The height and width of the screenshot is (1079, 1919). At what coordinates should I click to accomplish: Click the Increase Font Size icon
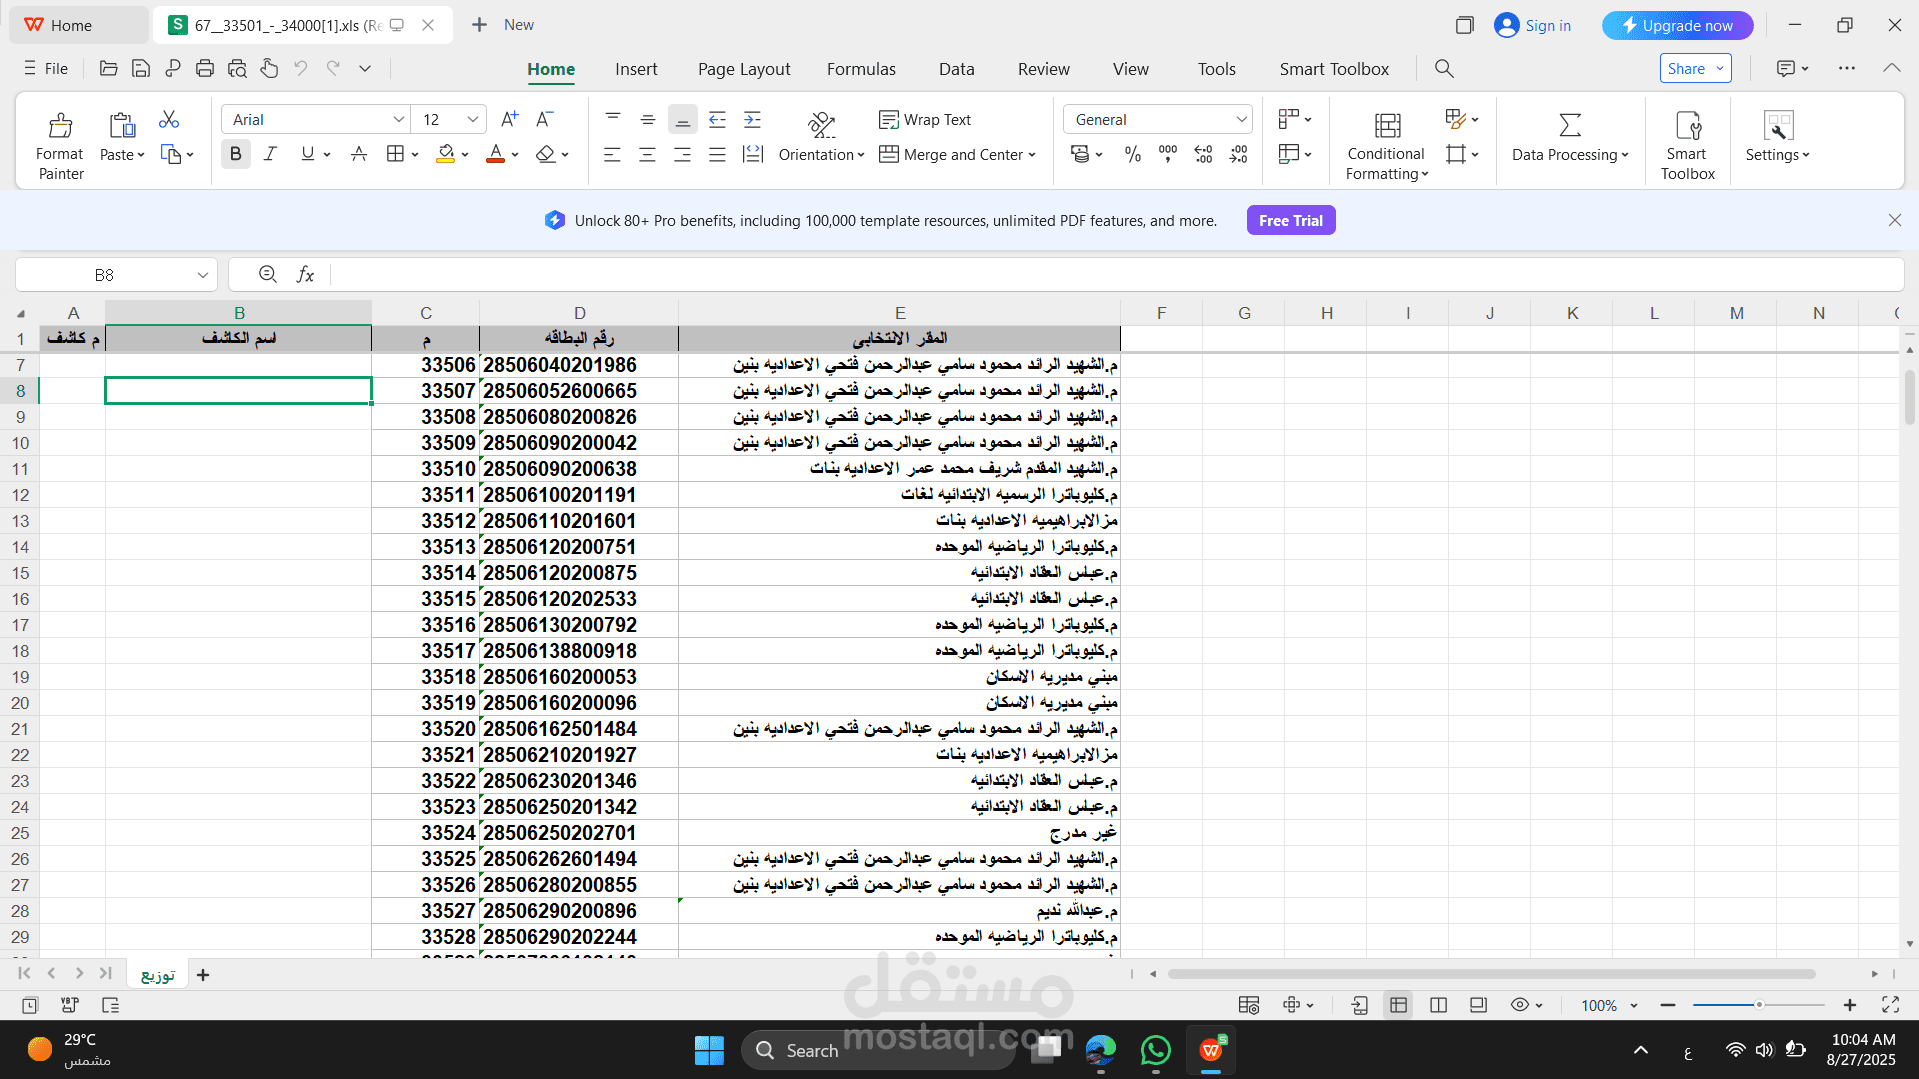[509, 118]
